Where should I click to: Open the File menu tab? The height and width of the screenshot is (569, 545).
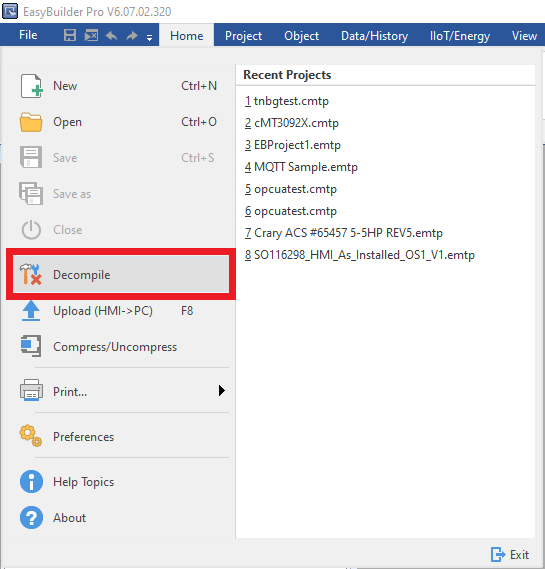(28, 35)
